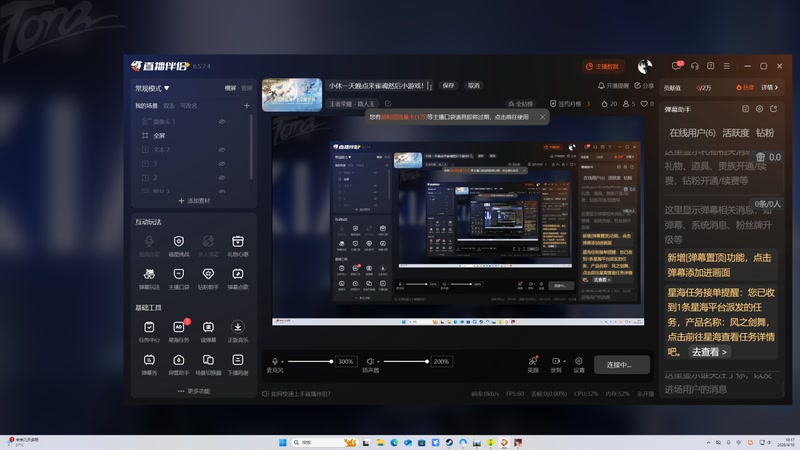This screenshot has height=450, width=800.
Task: Click the streamer avatar in the title bar
Action: 645,66
